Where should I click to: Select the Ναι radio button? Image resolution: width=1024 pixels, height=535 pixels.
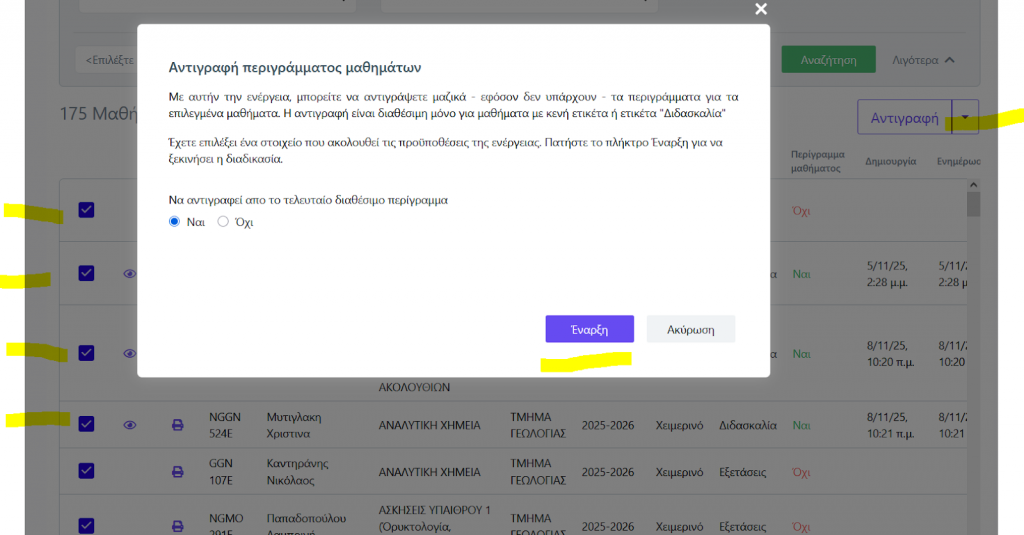(175, 222)
